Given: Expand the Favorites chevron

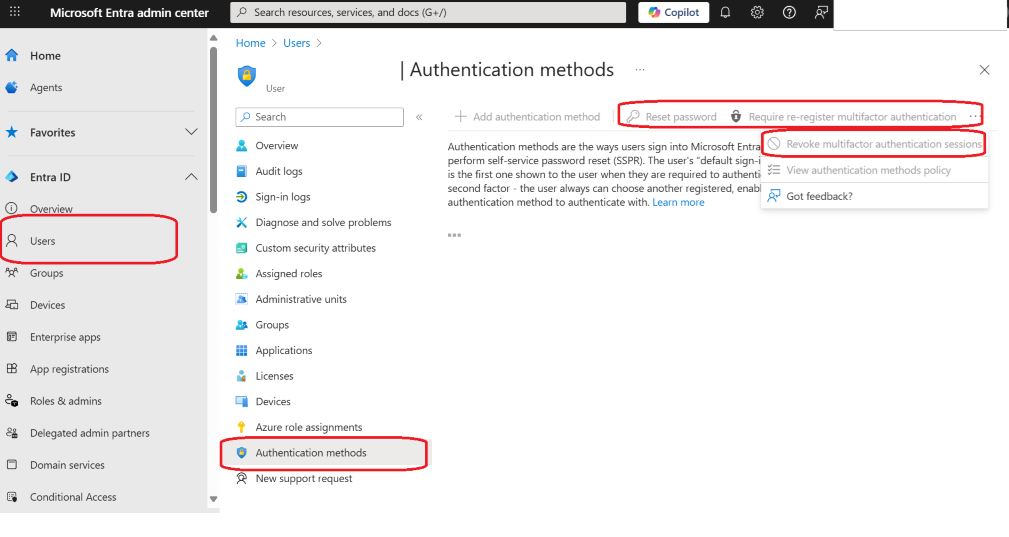Looking at the screenshot, I should (191, 132).
